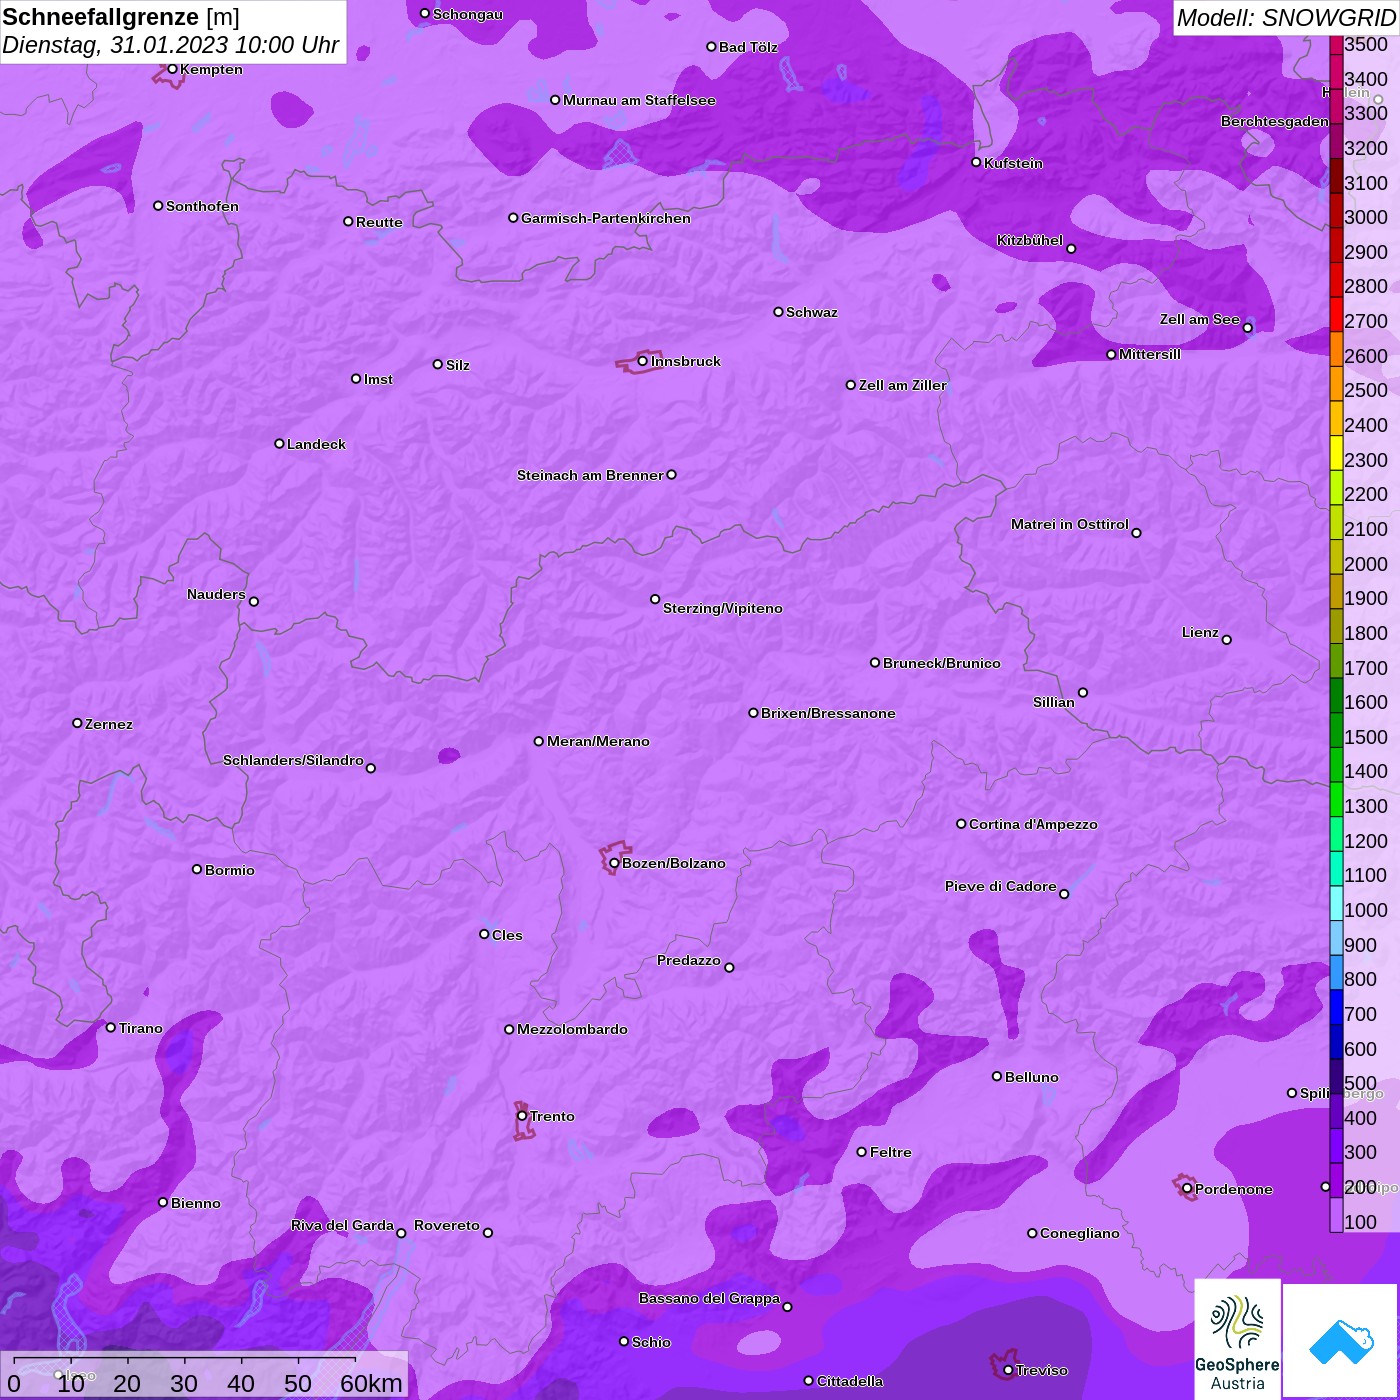Click the Steinach am Brenner label

pos(590,475)
